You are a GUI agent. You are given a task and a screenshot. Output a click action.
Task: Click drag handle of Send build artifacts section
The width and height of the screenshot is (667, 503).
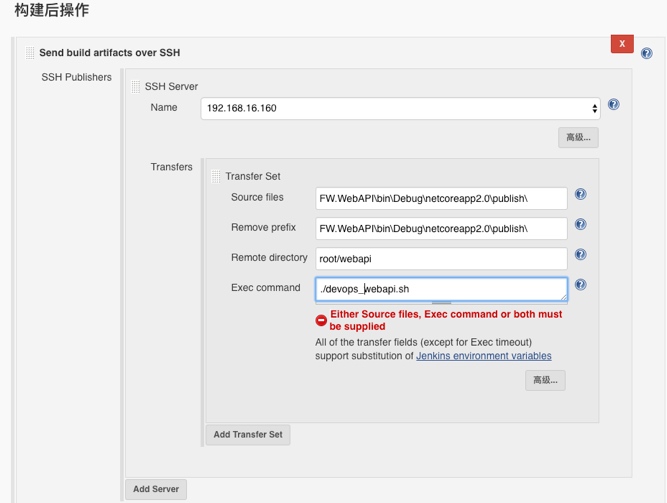tap(31, 53)
